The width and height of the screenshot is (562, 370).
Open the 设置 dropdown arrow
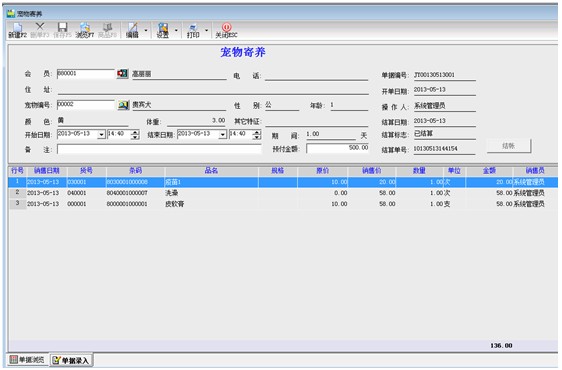click(176, 31)
